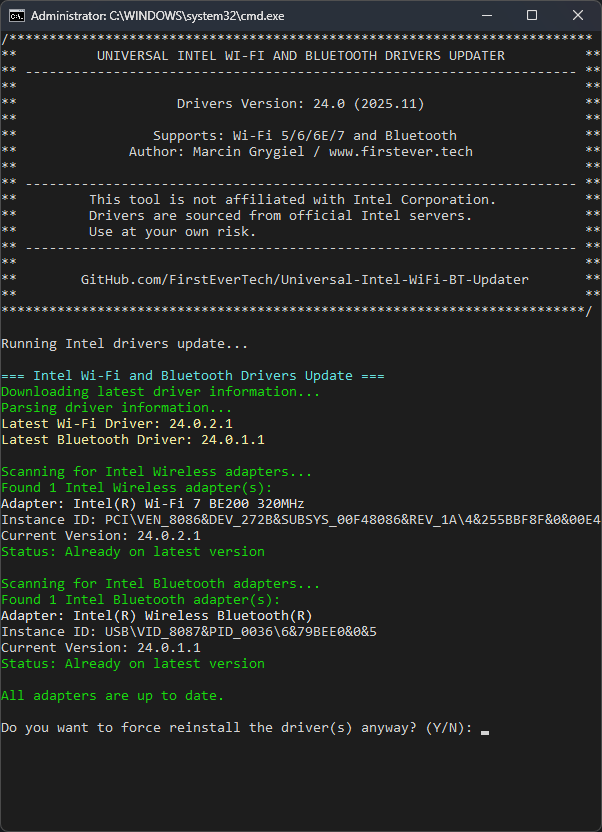Click the Wi-Fi 7 BE200 320MHz adapter name
The width and height of the screenshot is (602, 832).
coord(188,504)
